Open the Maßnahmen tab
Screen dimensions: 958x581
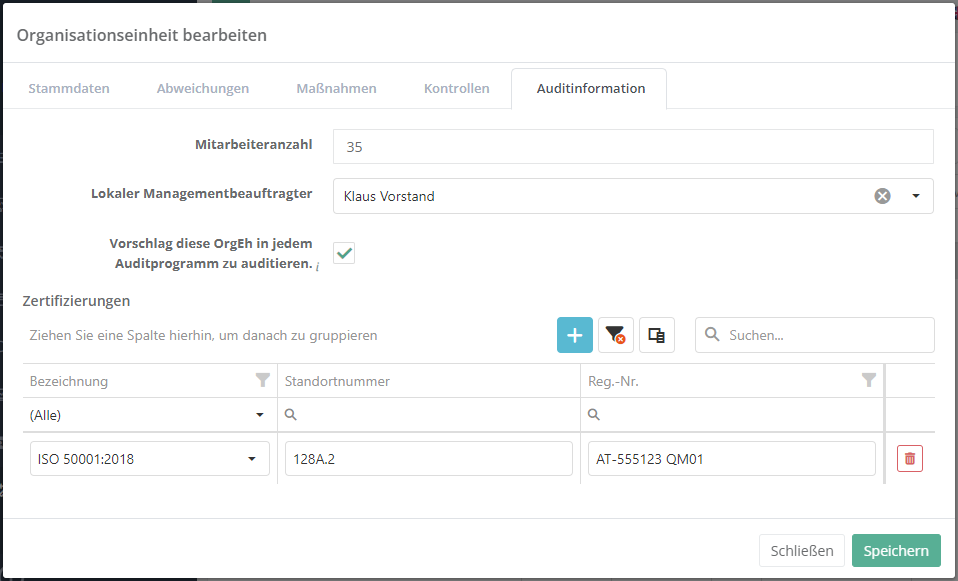336,88
